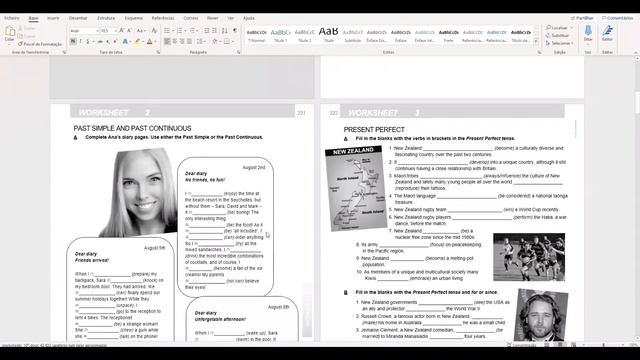The width and height of the screenshot is (640, 360).
Task: Decrease font size with shrink font icon
Action: point(129,31)
